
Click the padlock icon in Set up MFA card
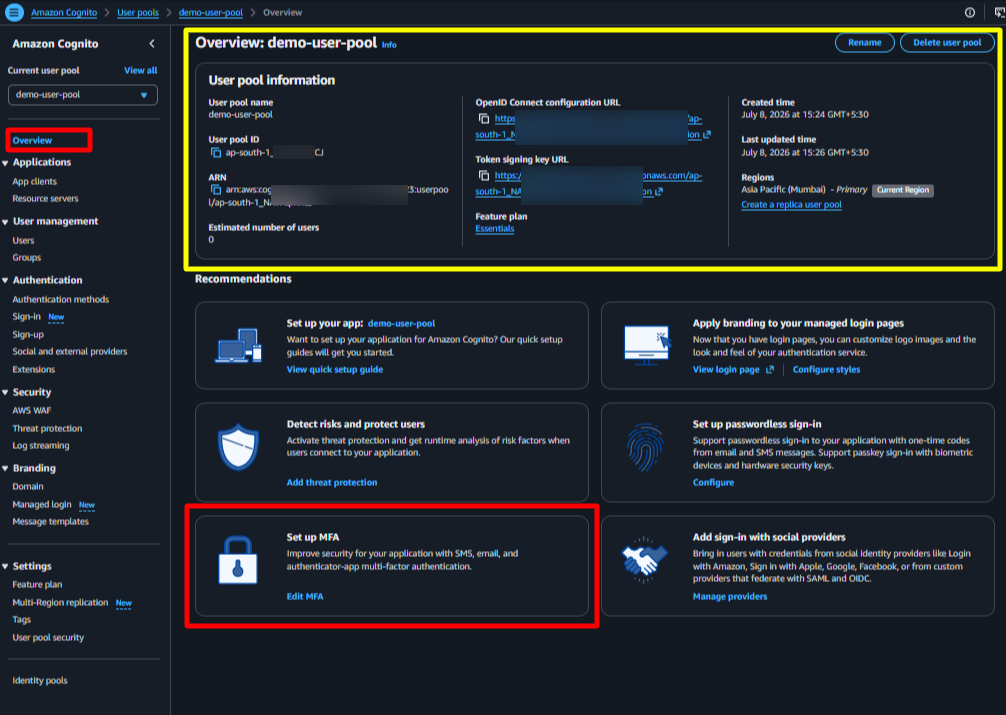click(x=238, y=560)
